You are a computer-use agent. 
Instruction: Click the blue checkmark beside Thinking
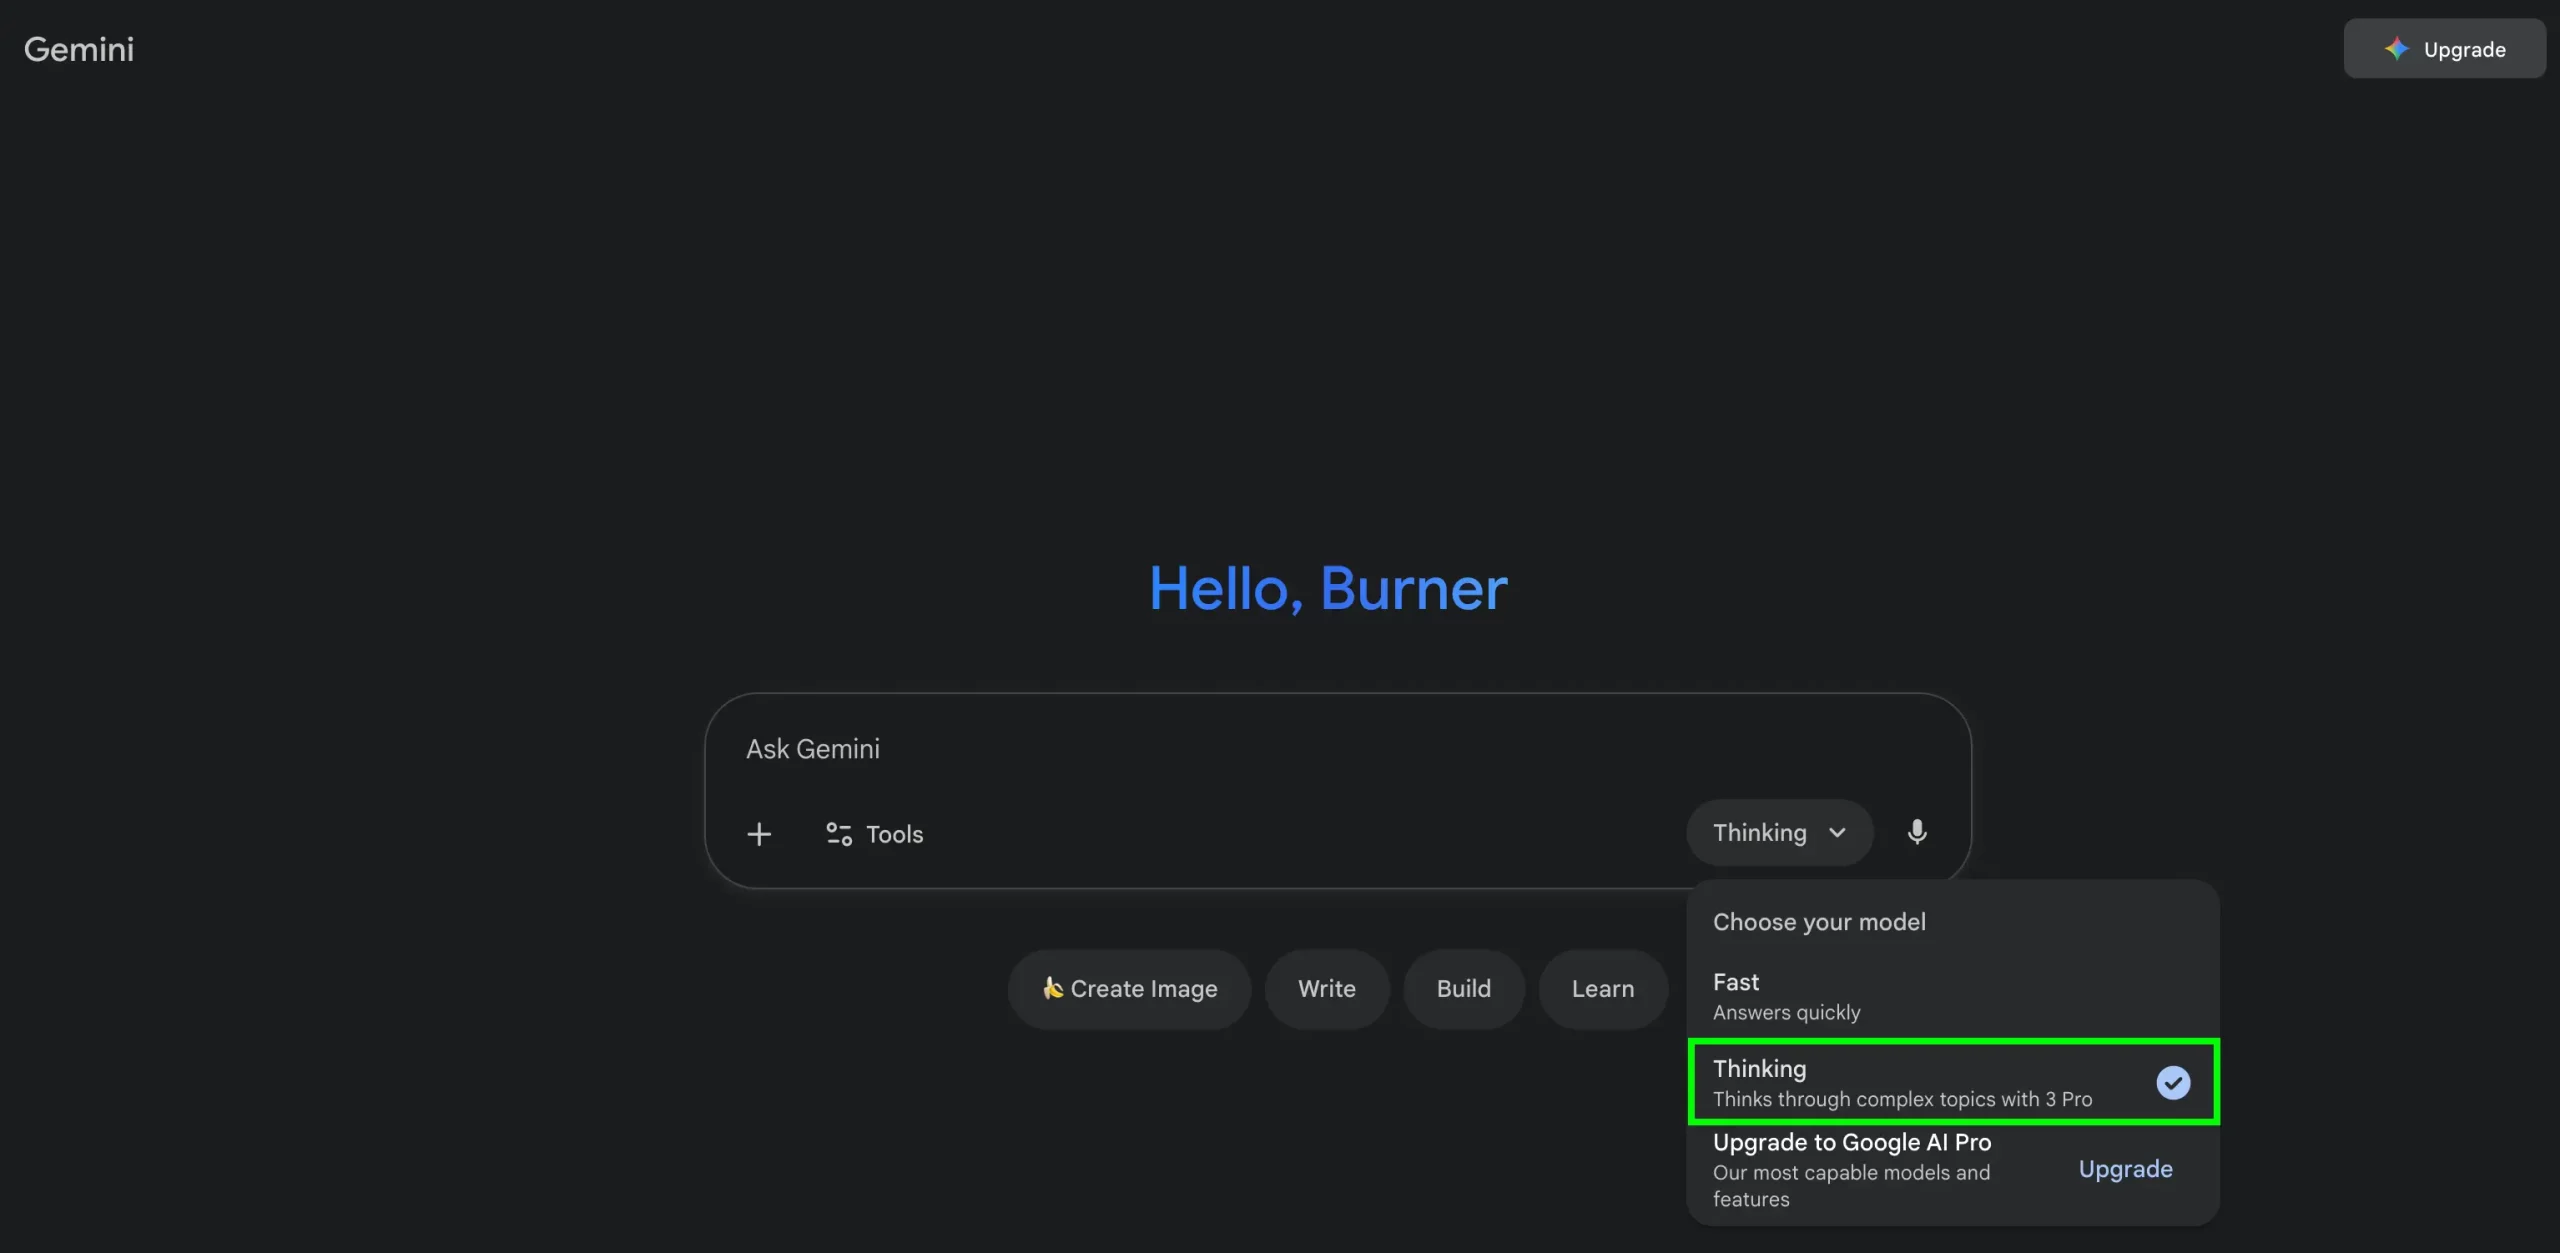[2172, 1083]
